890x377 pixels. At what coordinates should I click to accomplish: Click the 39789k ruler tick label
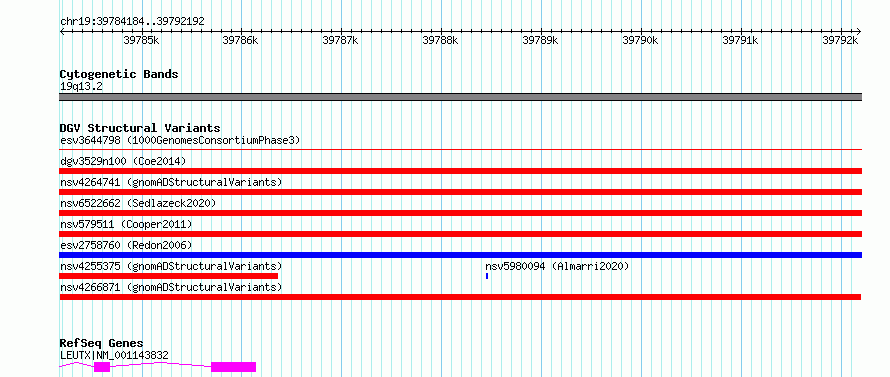coord(540,40)
